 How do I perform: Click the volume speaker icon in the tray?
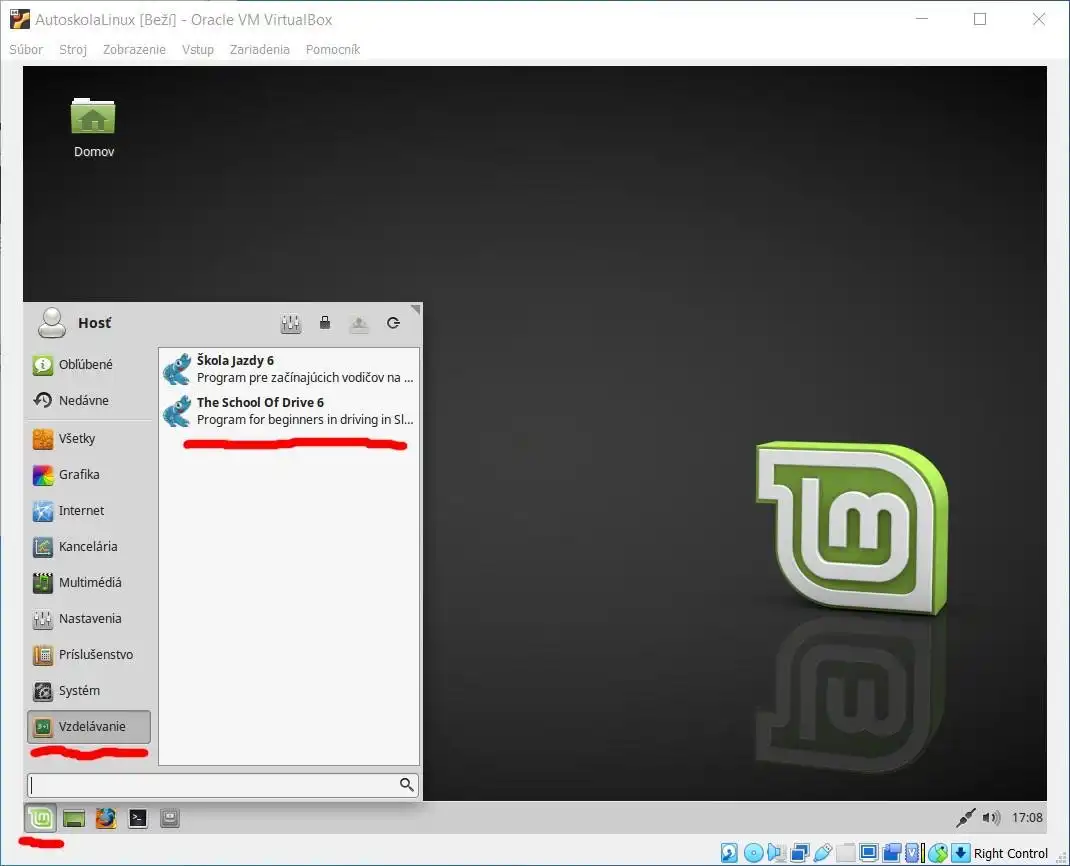tap(991, 818)
